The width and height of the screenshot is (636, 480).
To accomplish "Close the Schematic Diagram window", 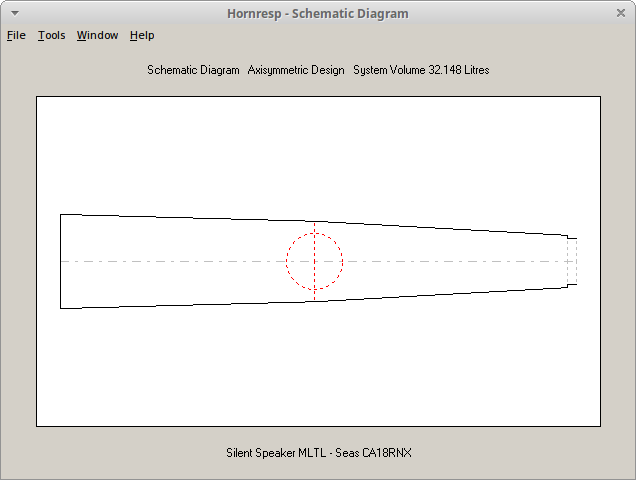I will [621, 13].
